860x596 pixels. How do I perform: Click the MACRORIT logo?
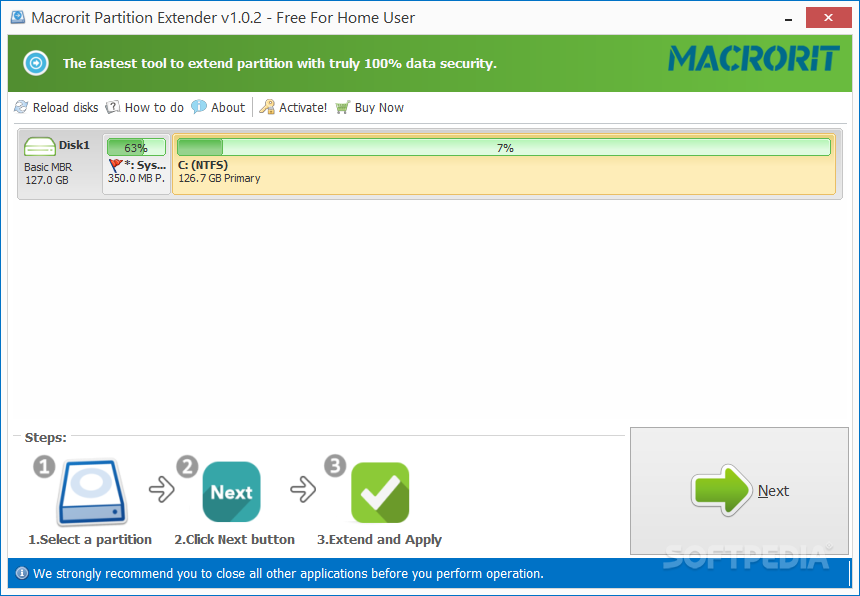[x=754, y=58]
